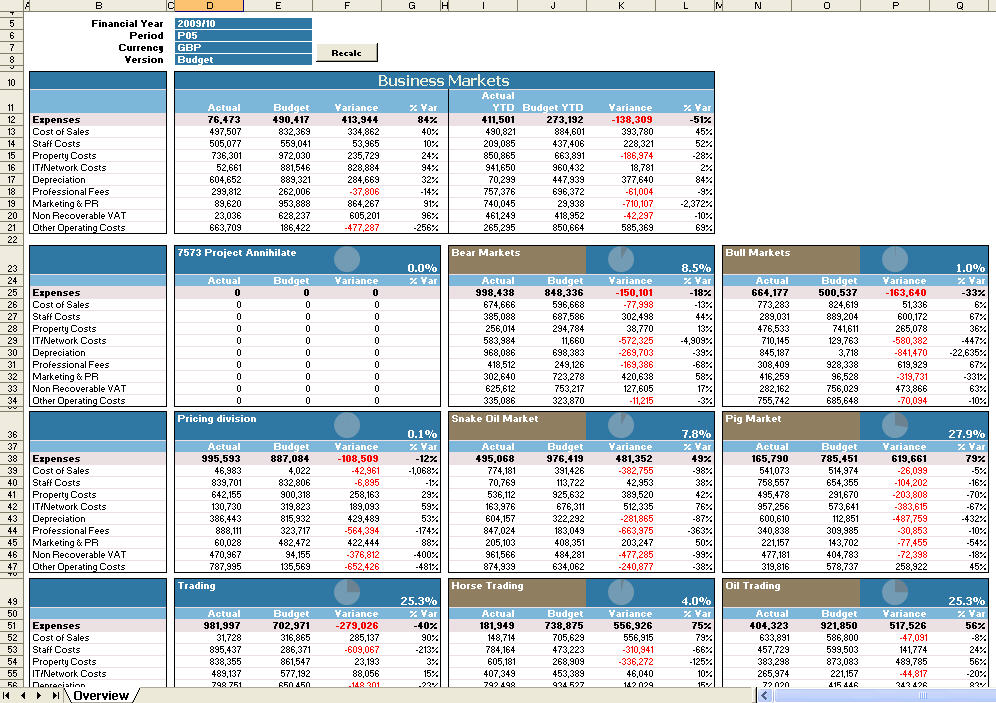Viewport: 996px width, 703px height.
Task: Select Pricing division Expenses variance -108,509
Action: (358, 459)
